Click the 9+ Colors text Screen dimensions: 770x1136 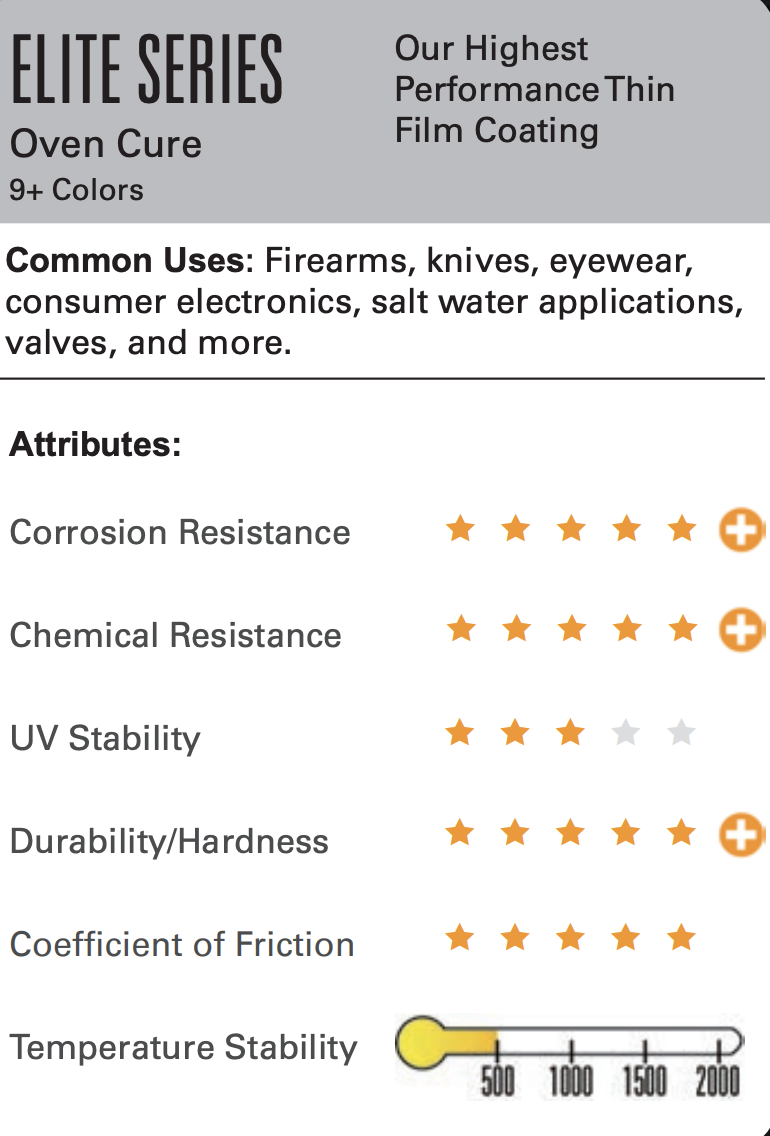(x=77, y=190)
